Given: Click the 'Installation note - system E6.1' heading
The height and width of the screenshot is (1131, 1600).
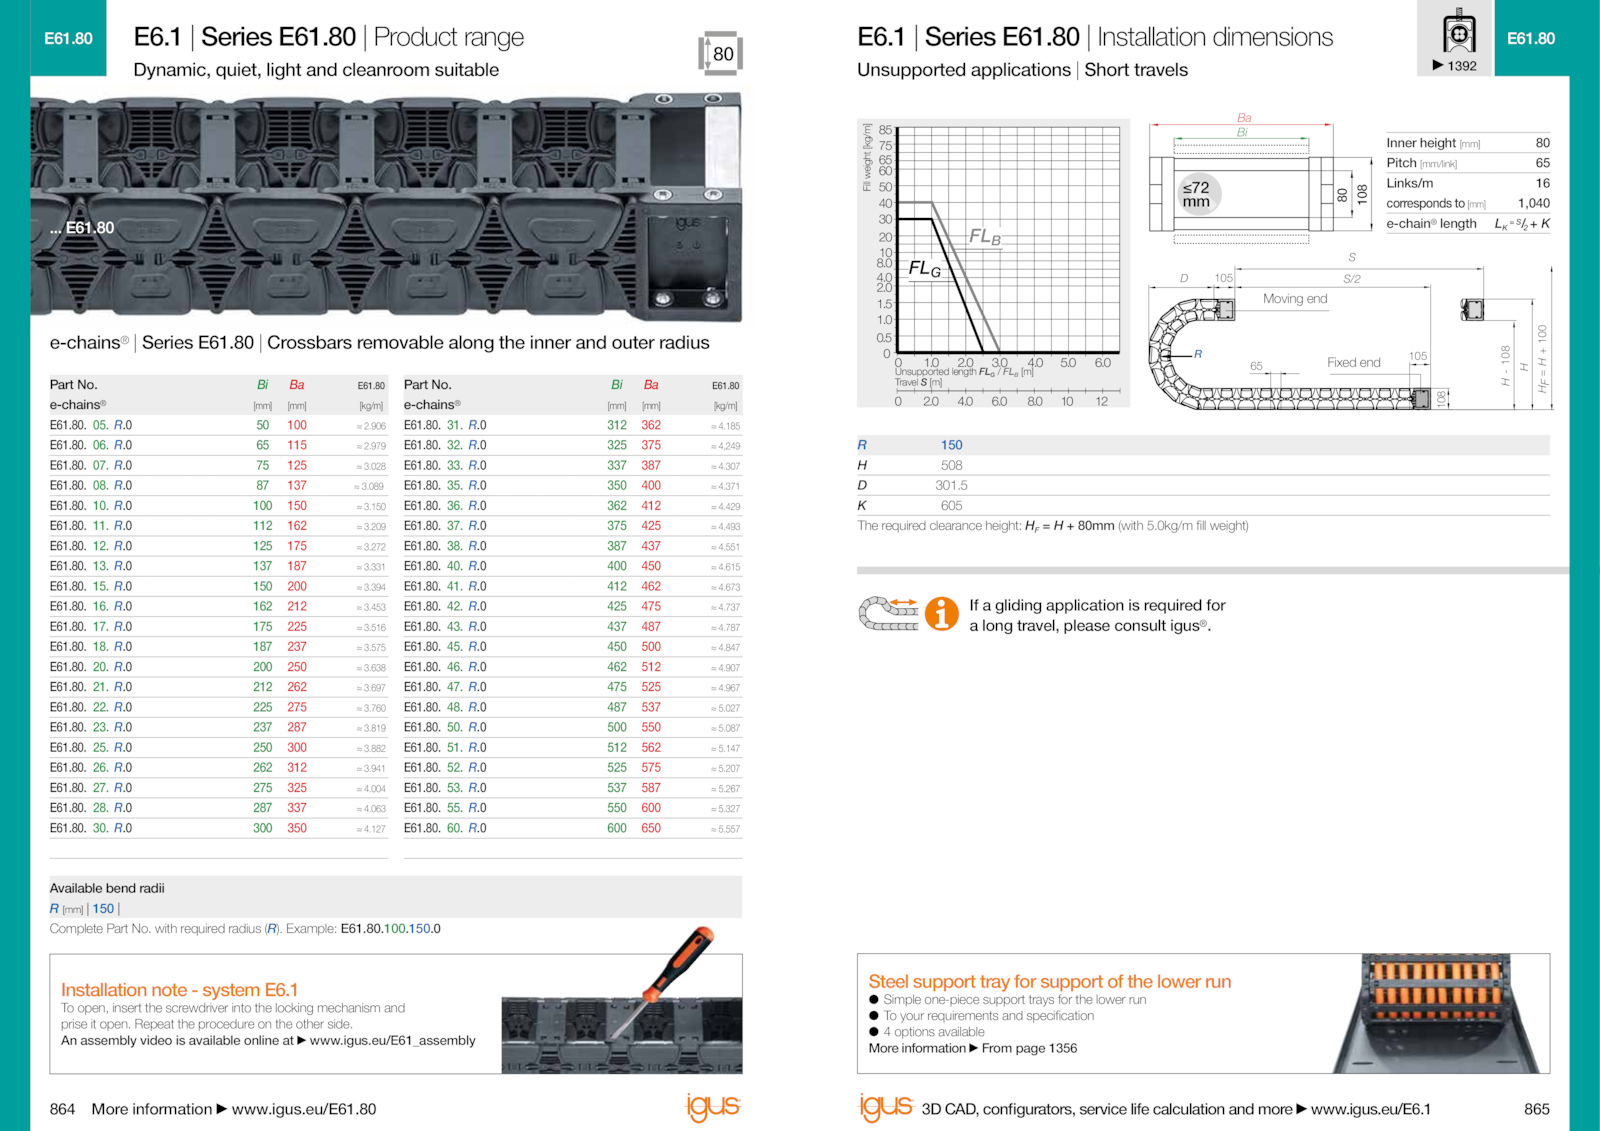Looking at the screenshot, I should coord(179,990).
